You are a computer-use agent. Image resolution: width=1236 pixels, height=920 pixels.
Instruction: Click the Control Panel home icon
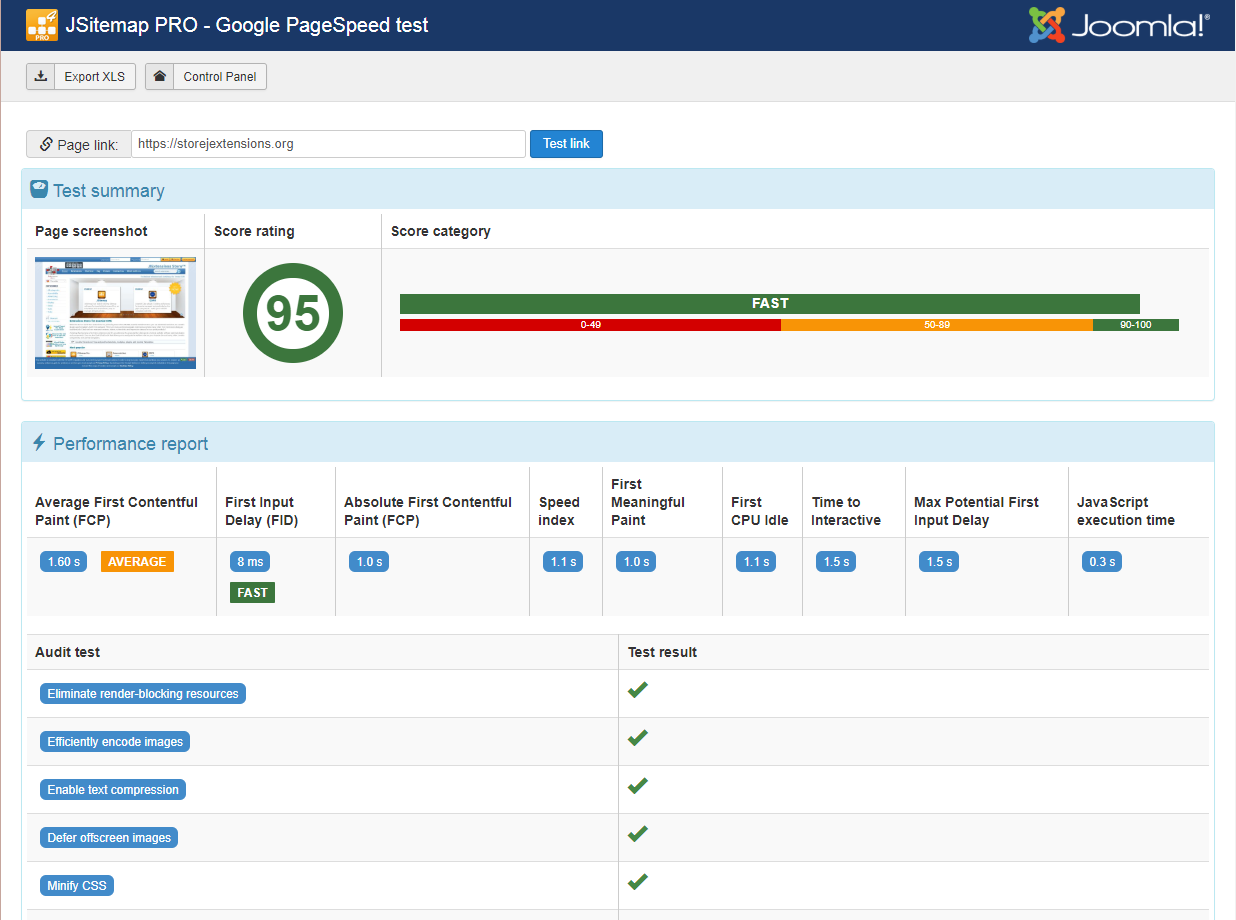[x=159, y=76]
